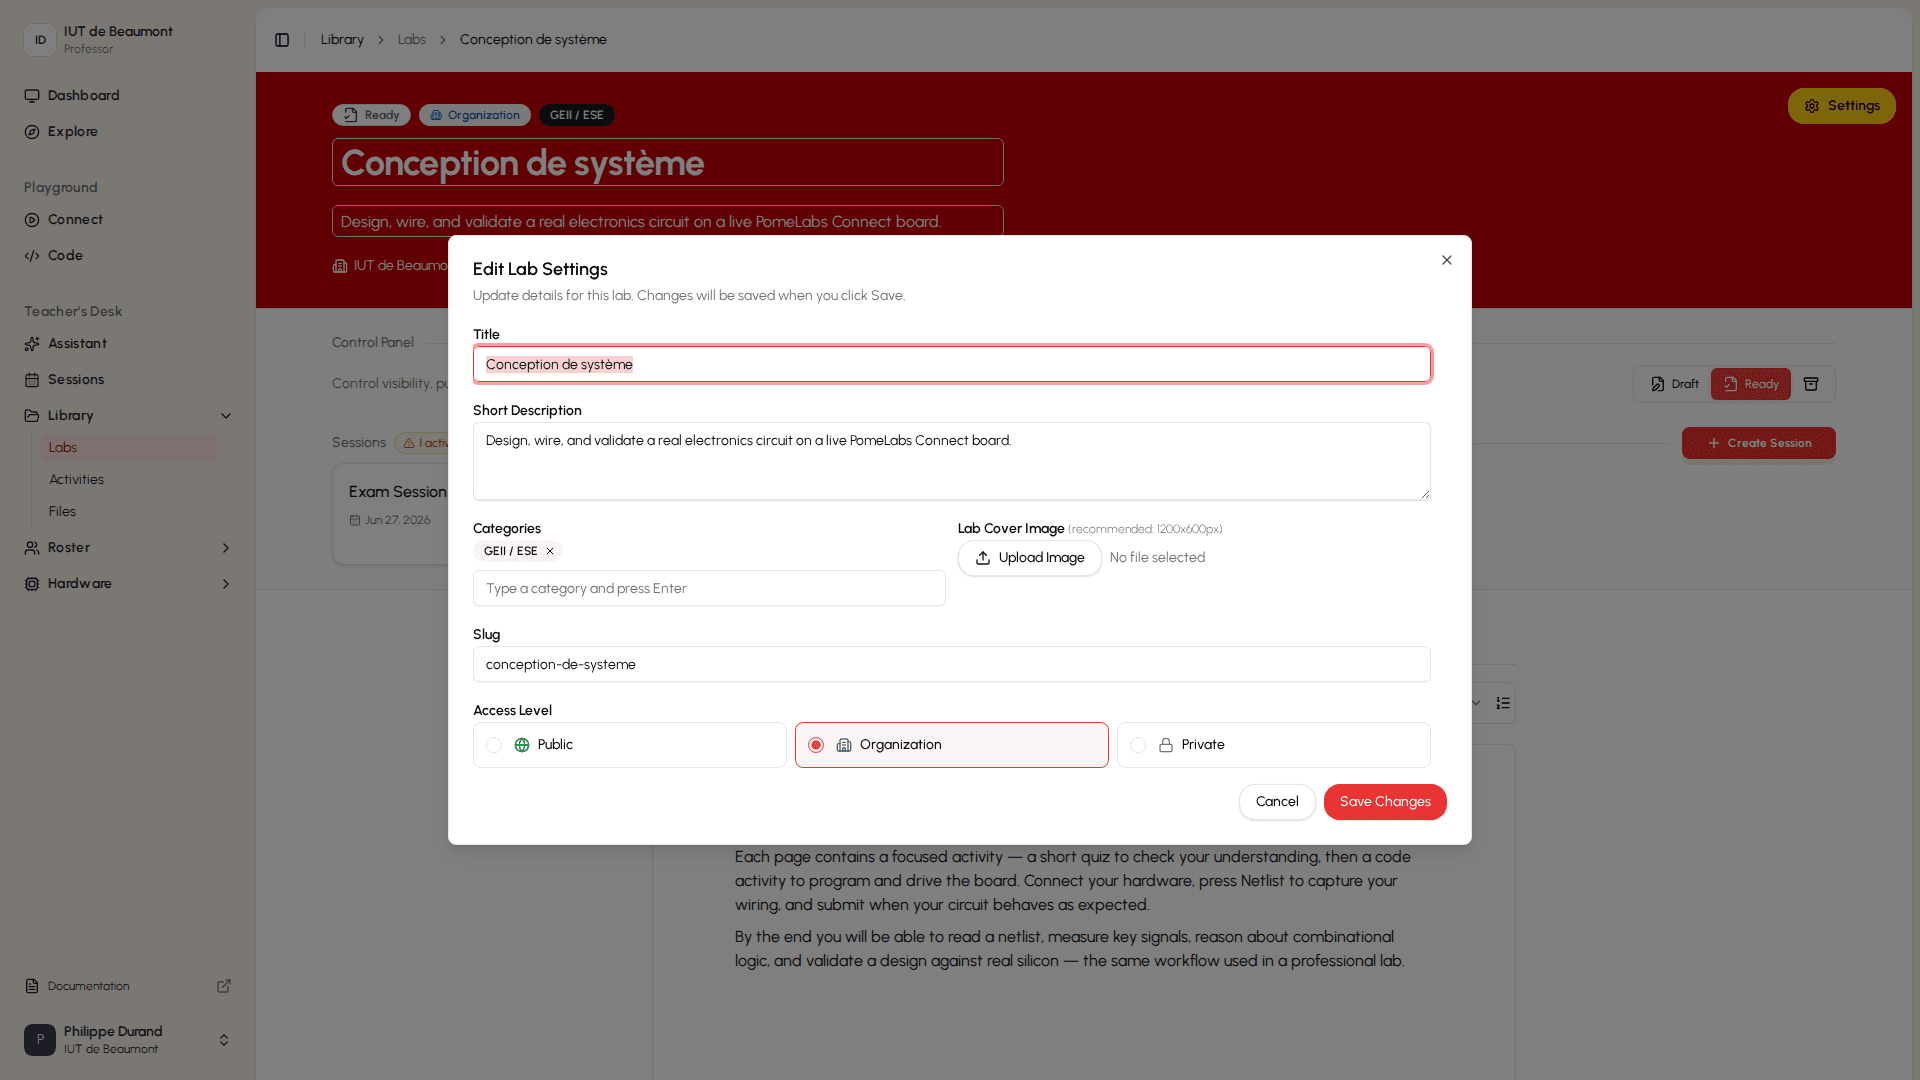This screenshot has width=1920, height=1080.
Task: Click the Upload Image button
Action: click(1029, 558)
